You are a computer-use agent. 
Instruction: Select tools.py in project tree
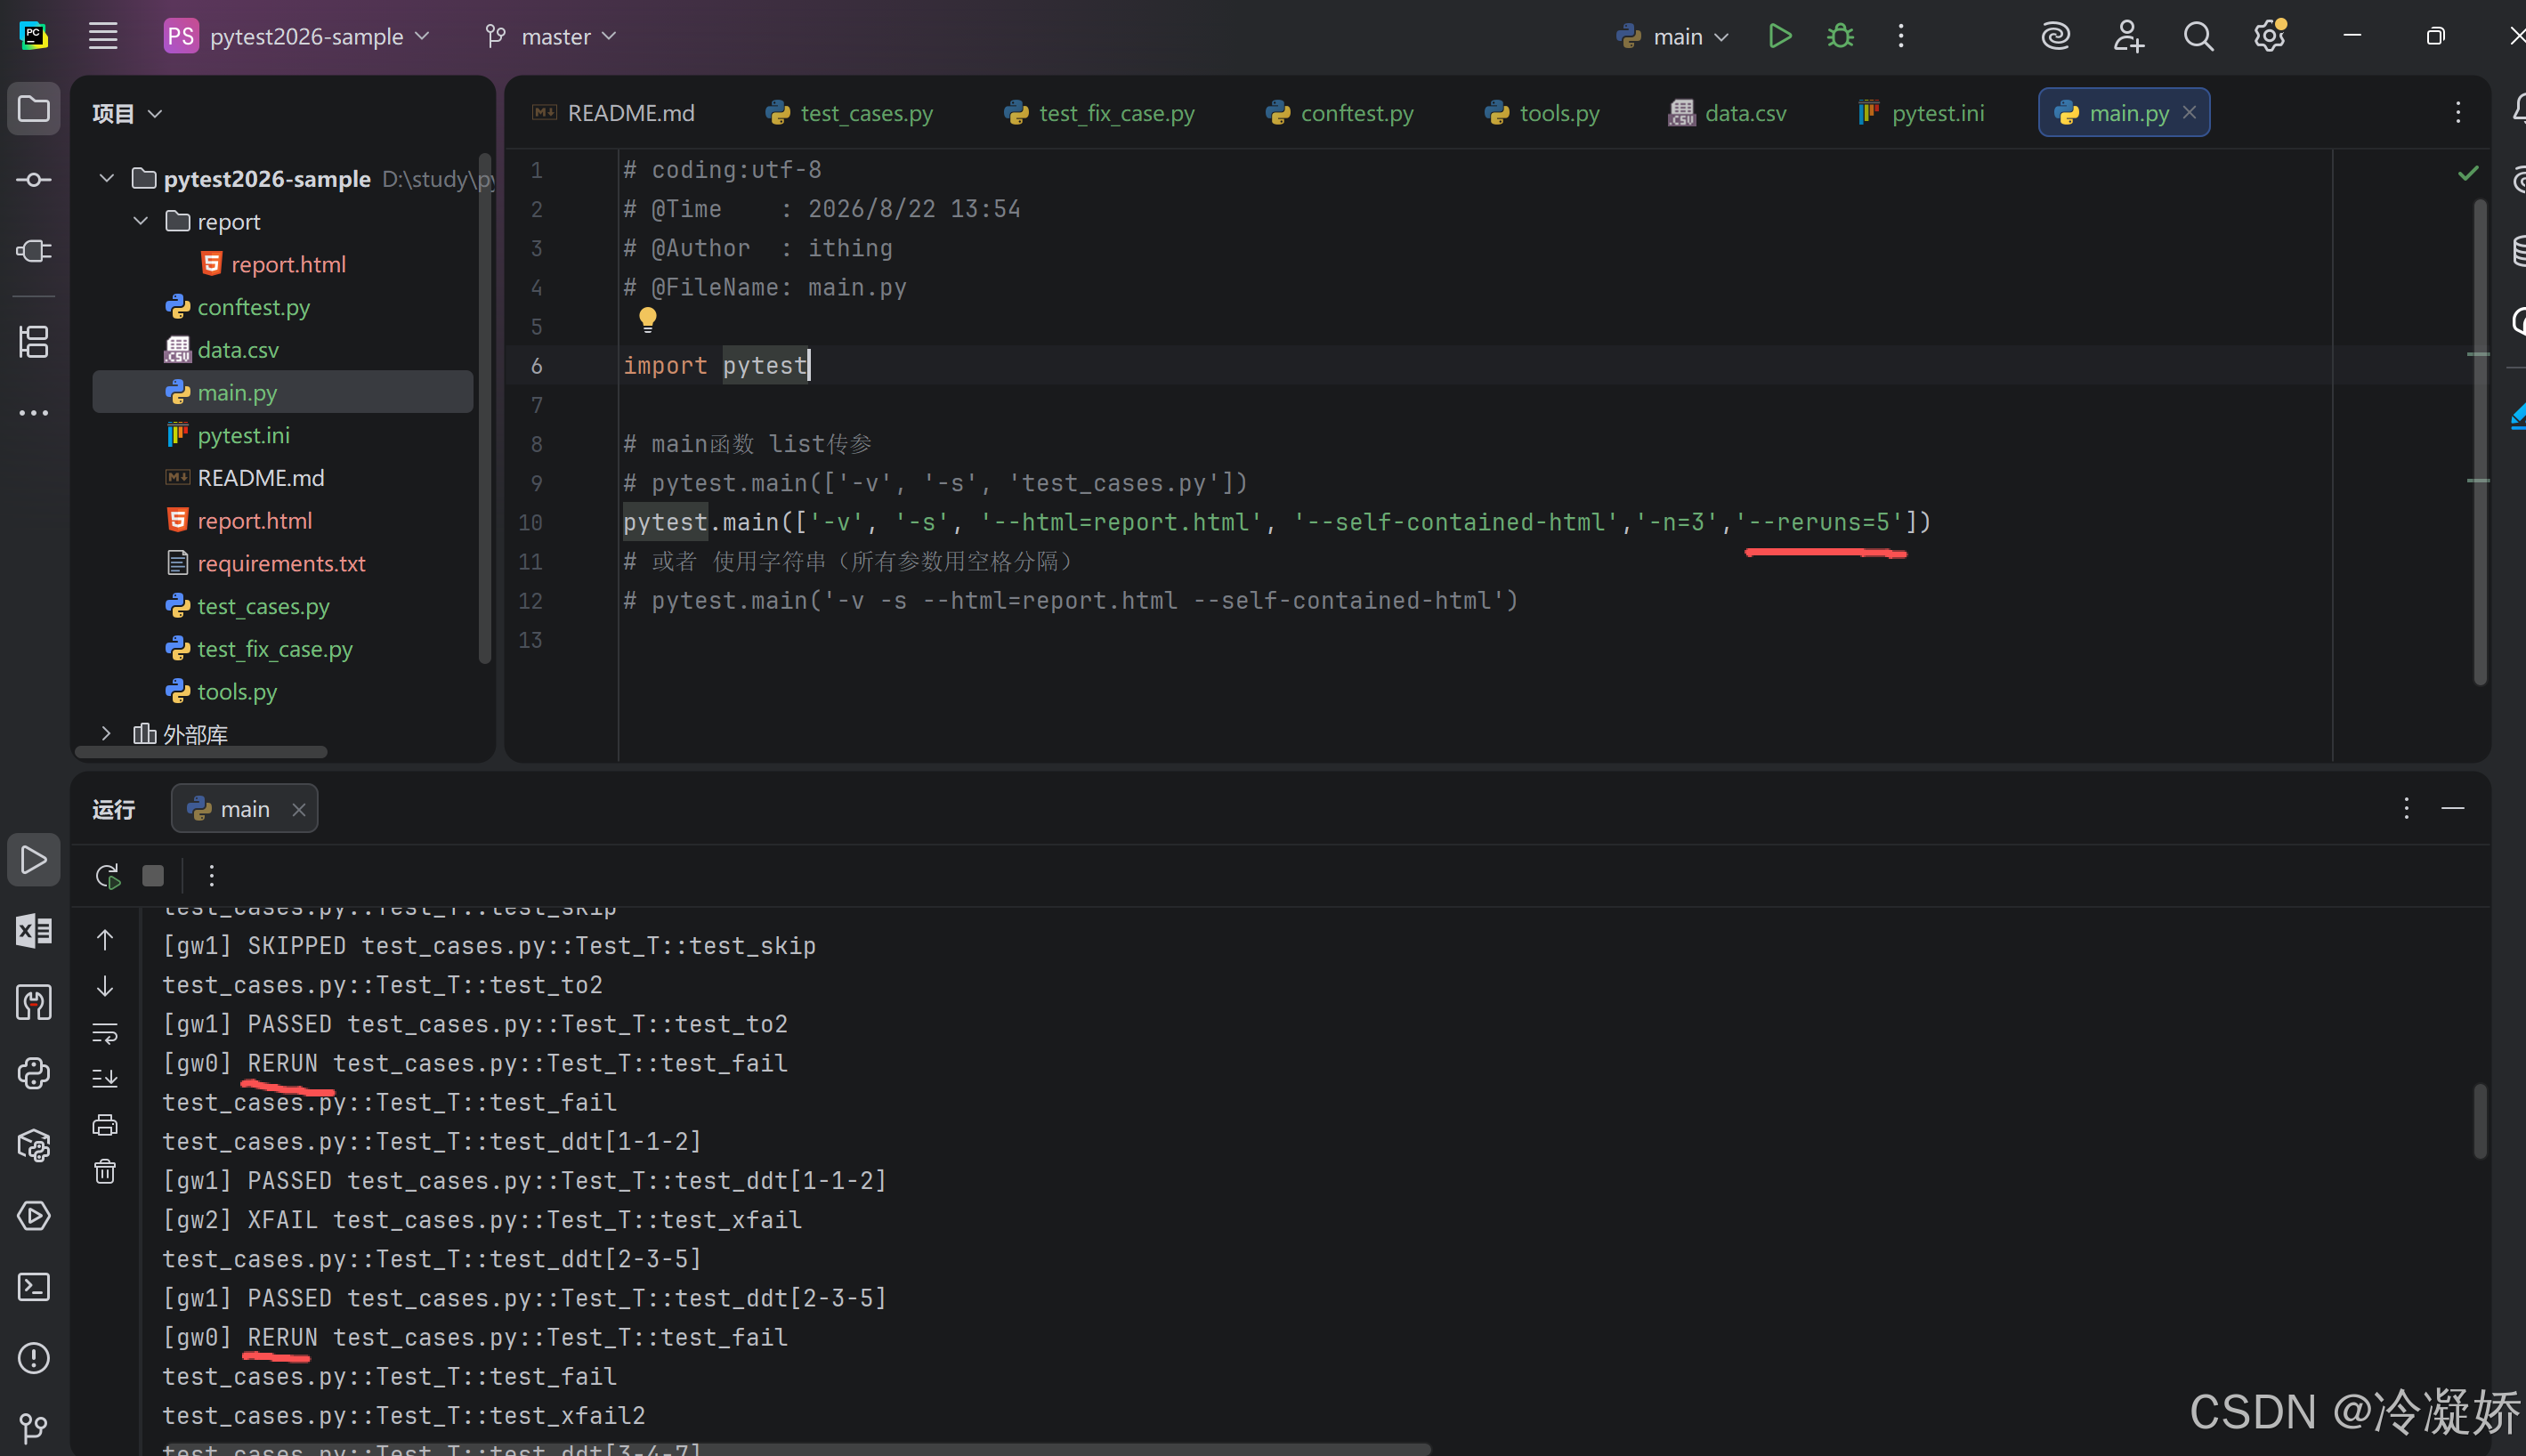click(222, 691)
